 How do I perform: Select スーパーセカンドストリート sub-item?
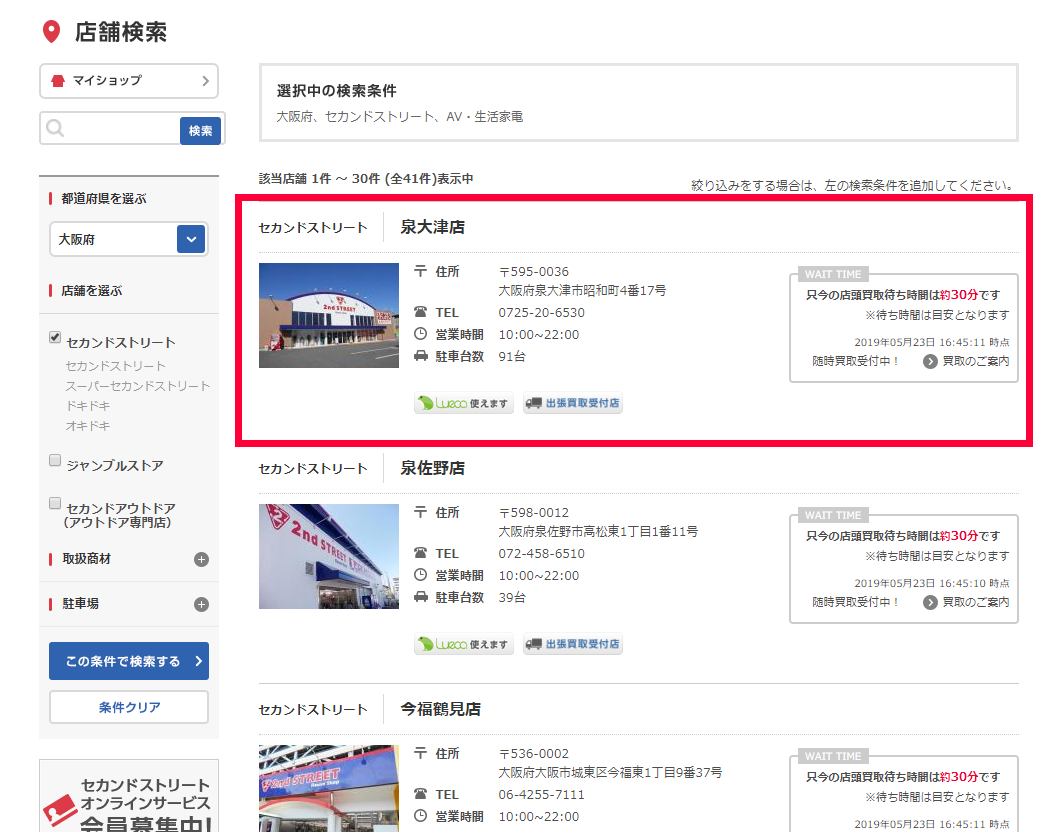point(137,386)
